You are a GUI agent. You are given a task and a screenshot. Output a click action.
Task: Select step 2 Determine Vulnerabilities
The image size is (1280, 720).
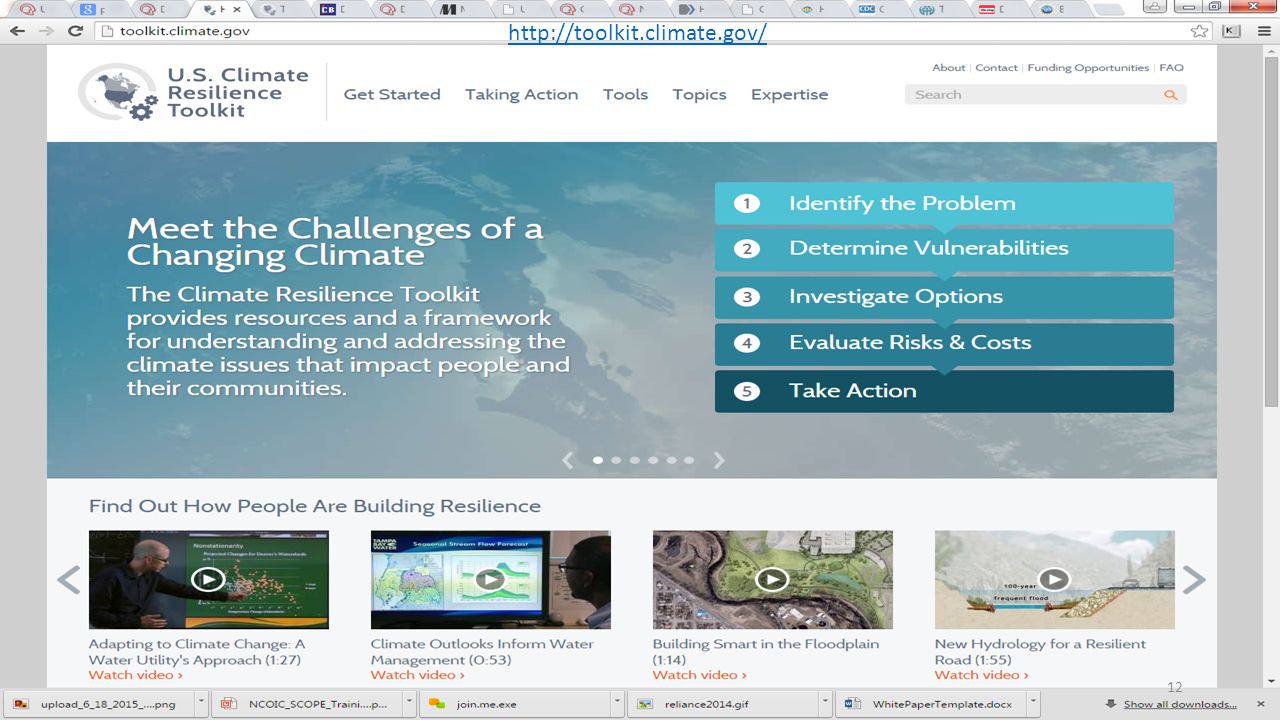click(944, 249)
